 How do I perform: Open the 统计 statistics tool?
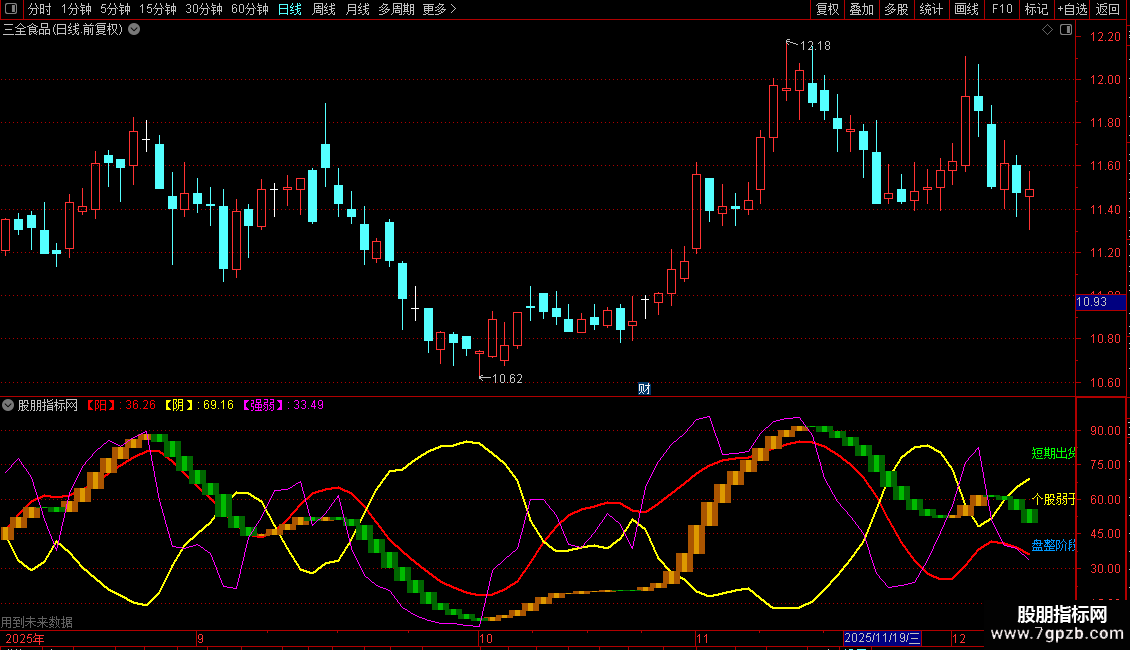(931, 9)
